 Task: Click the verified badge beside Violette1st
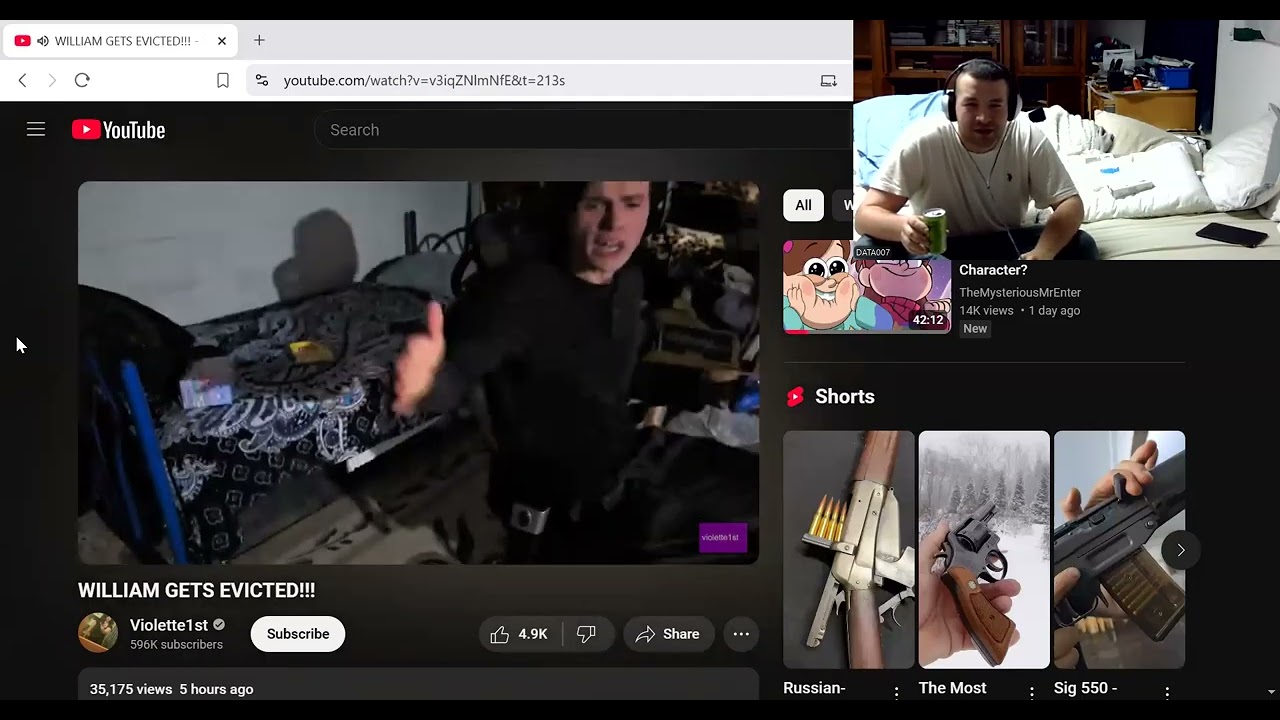(219, 625)
